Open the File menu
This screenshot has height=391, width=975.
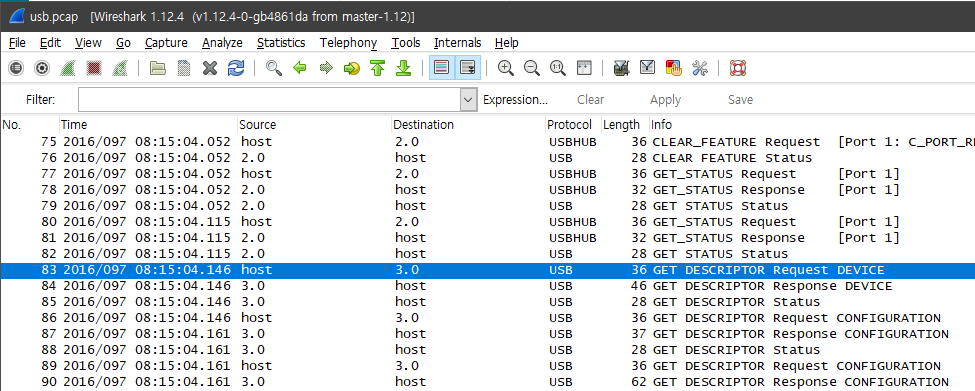click(x=17, y=43)
